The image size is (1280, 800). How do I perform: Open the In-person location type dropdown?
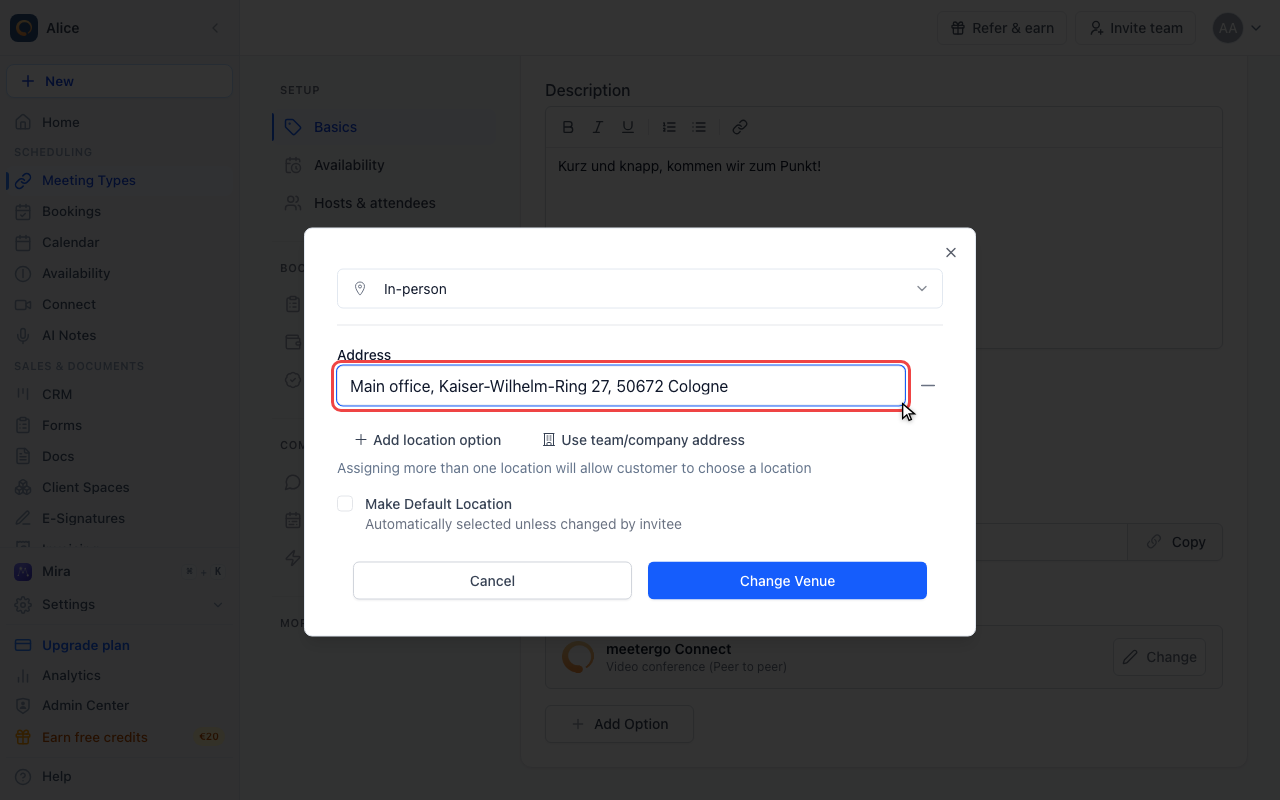pos(640,288)
